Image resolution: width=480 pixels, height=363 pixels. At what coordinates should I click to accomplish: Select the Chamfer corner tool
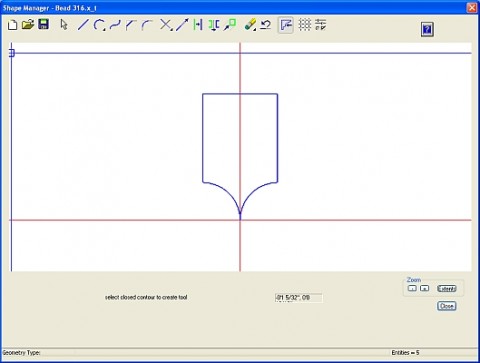tap(131, 25)
